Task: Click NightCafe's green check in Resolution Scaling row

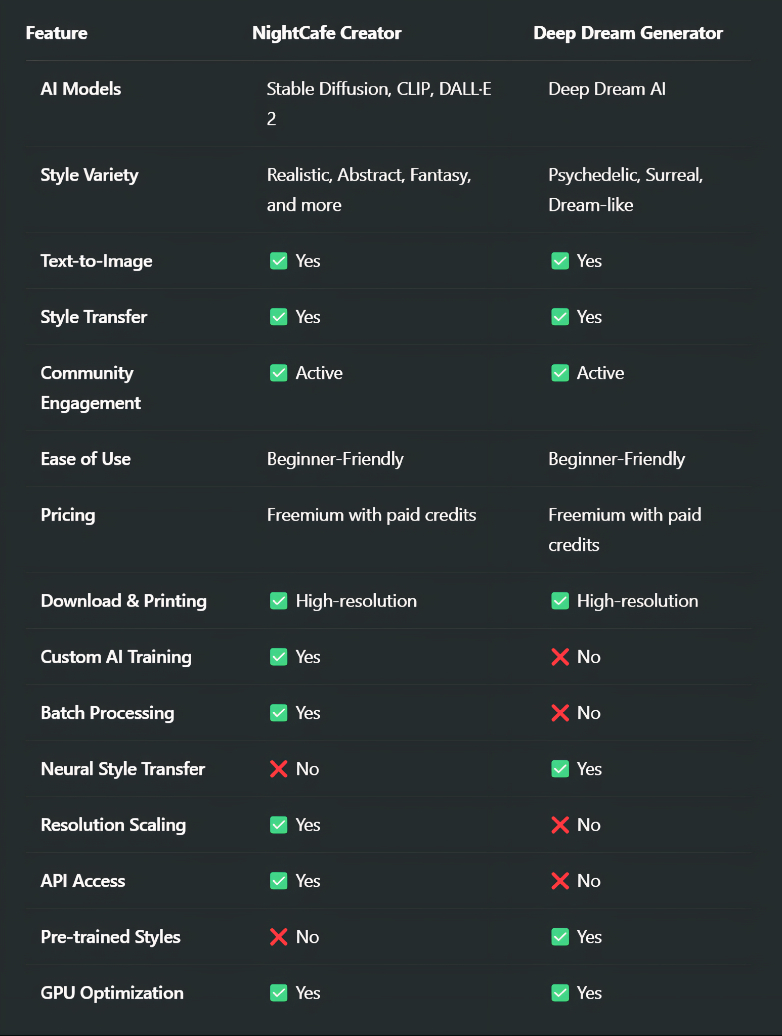Action: pyautogui.click(x=279, y=825)
